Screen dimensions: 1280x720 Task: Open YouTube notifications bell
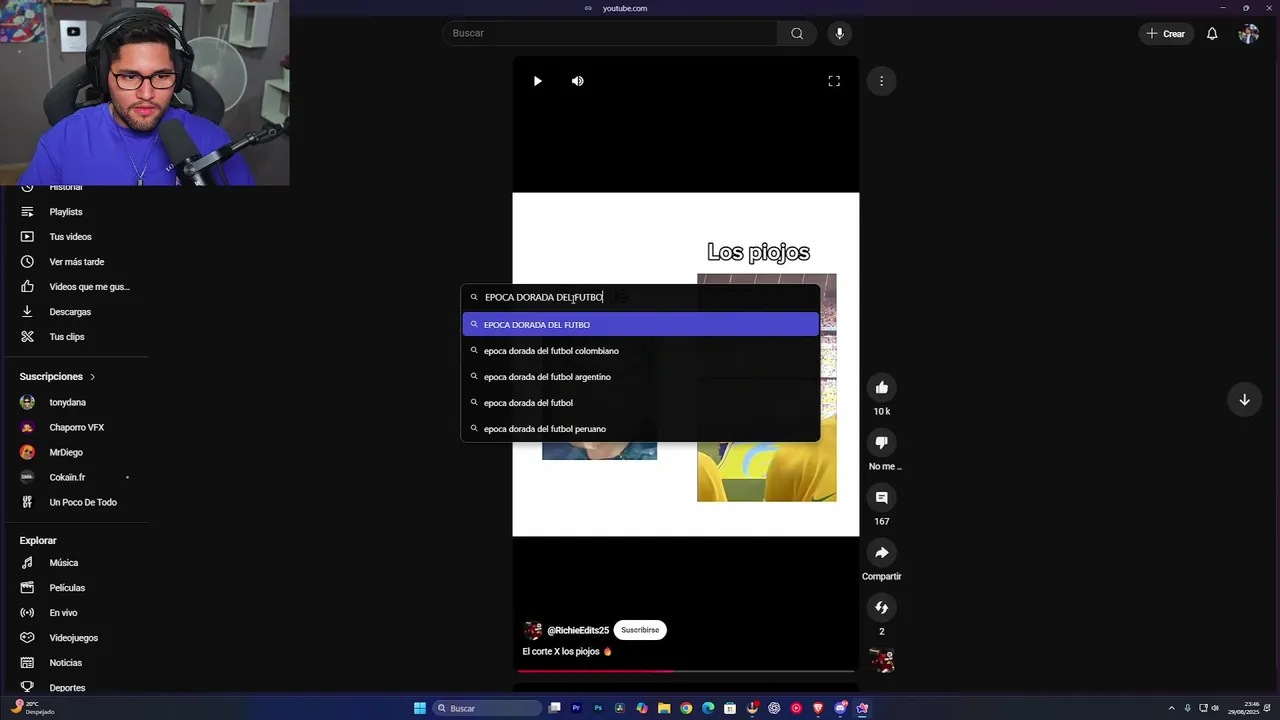1212,34
